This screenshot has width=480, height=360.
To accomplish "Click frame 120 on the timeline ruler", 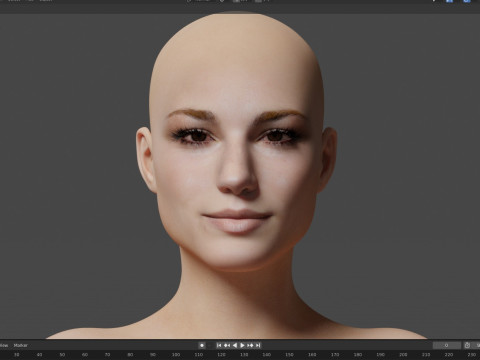I will click(221, 355).
